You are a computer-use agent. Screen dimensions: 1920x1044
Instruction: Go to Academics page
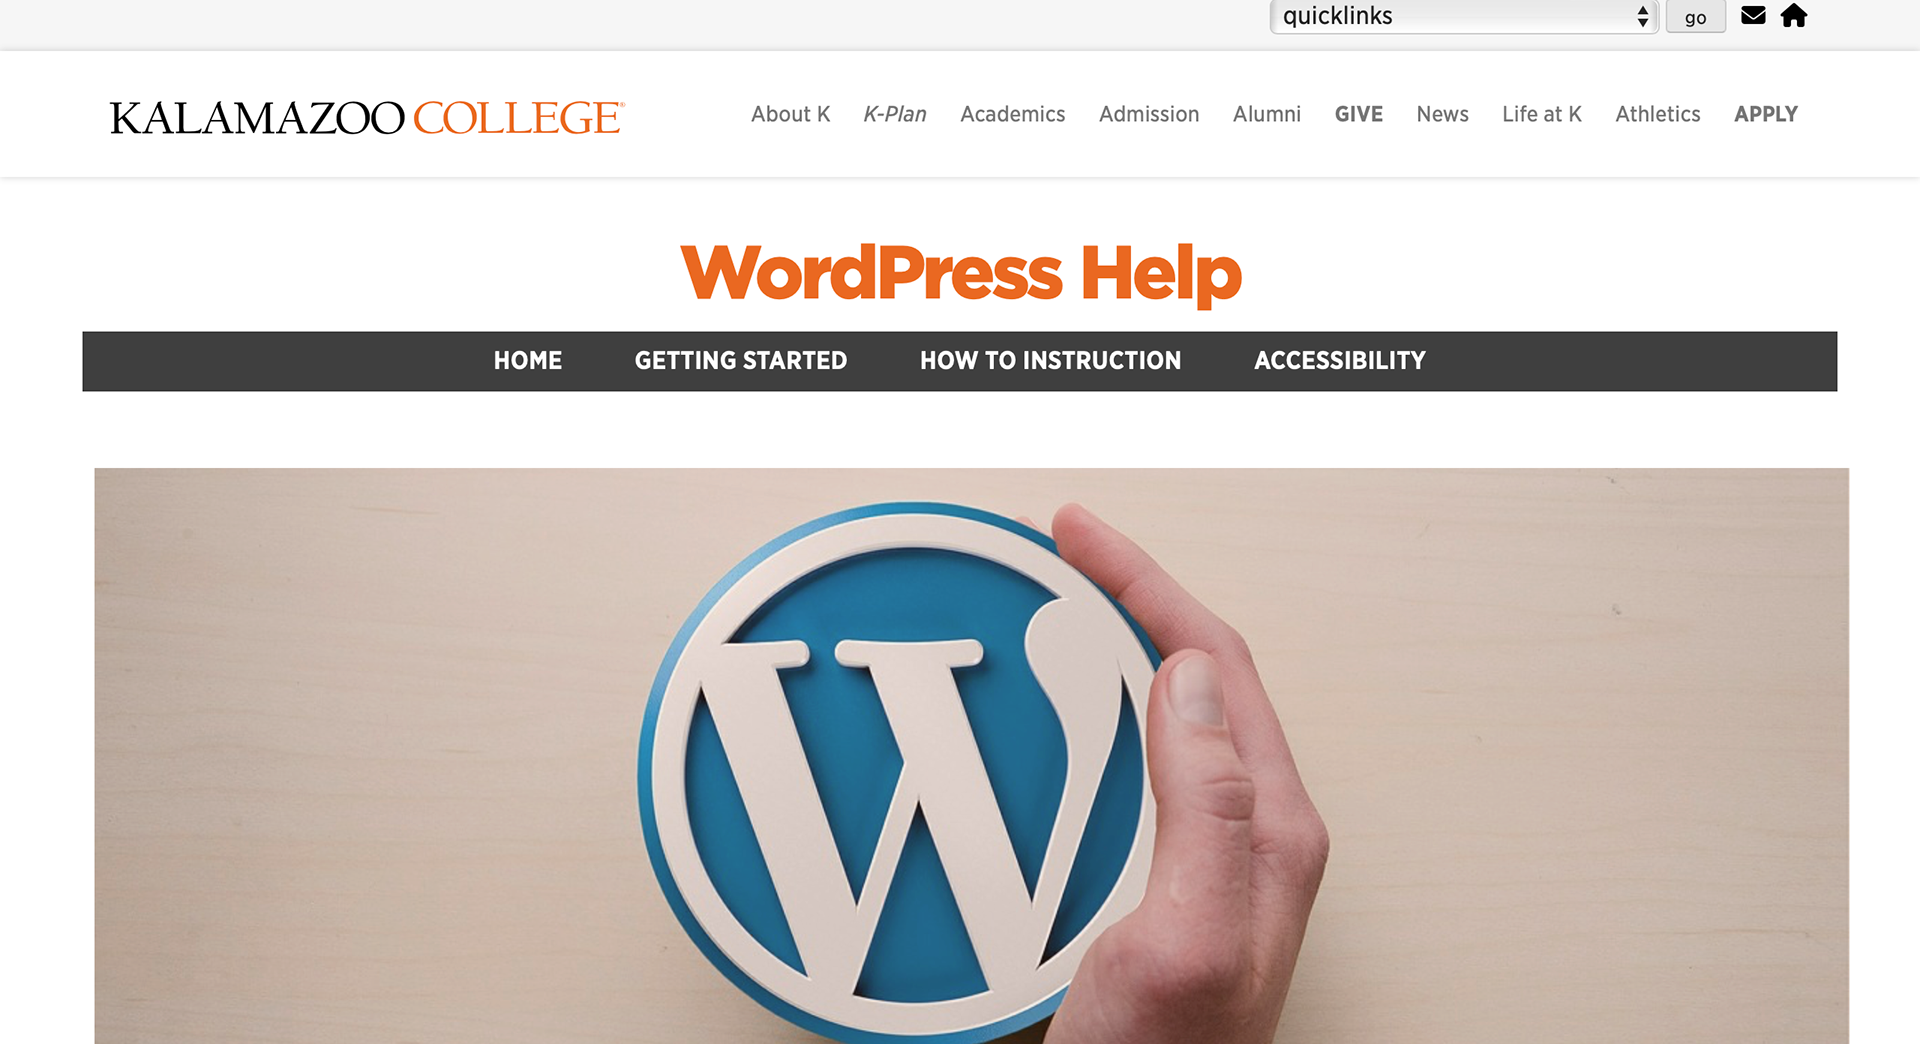click(x=1013, y=114)
